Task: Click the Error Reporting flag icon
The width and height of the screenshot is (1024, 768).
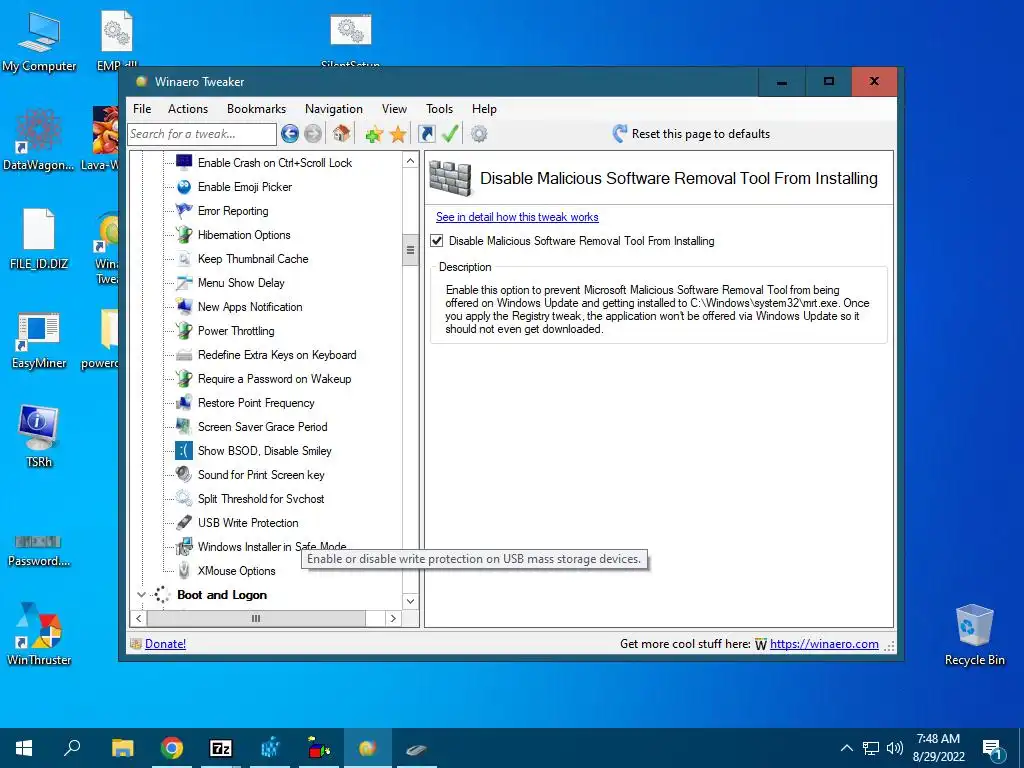Action: 184,210
